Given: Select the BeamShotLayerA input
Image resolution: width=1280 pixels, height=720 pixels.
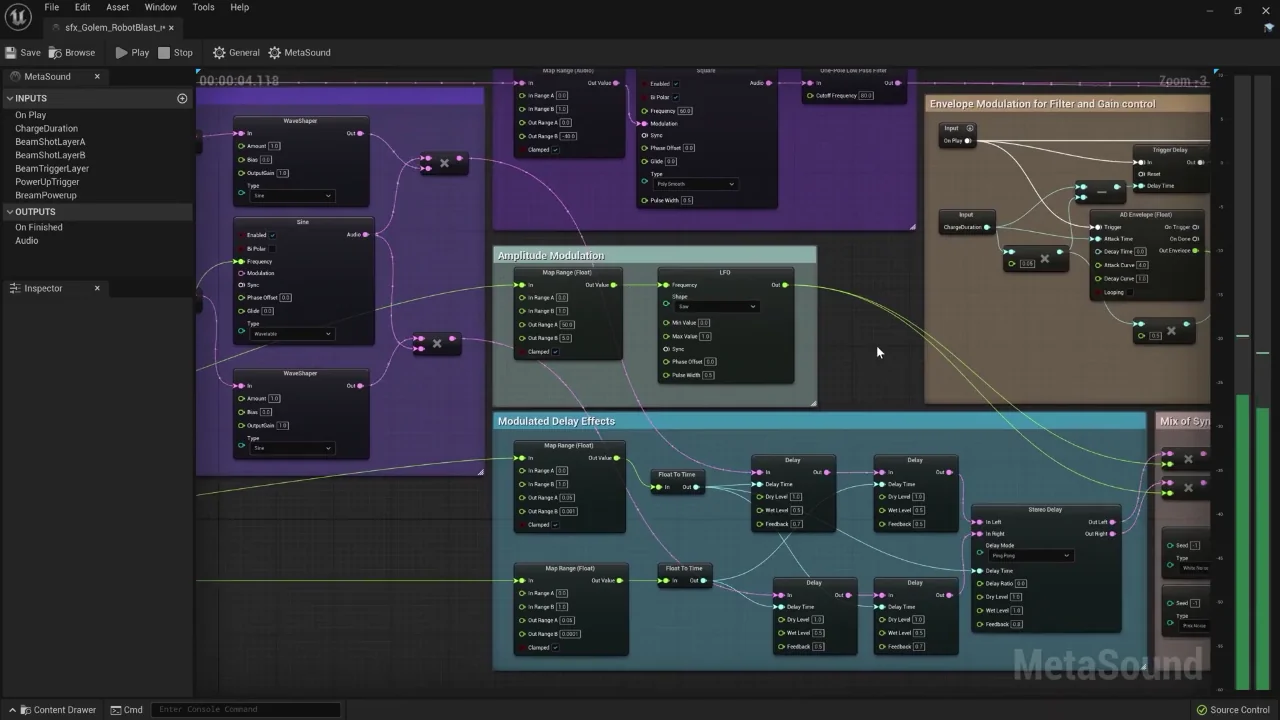Looking at the screenshot, I should (50, 142).
